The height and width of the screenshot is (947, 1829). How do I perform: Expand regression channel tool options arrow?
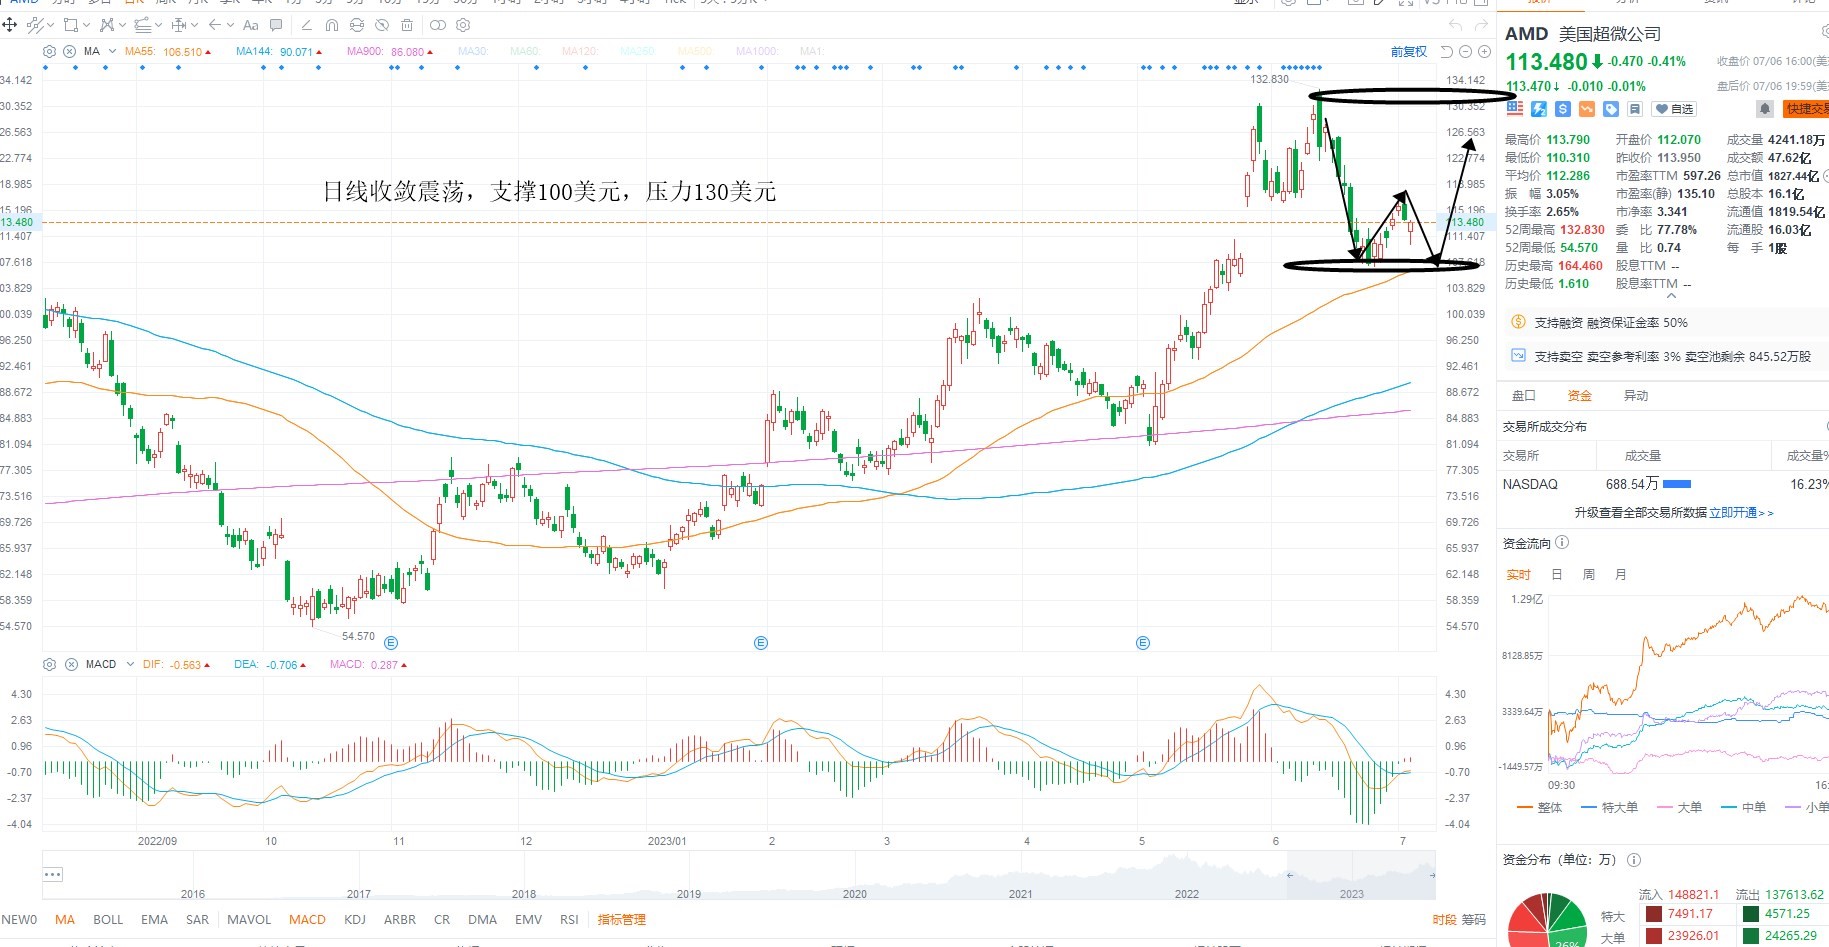(x=158, y=25)
